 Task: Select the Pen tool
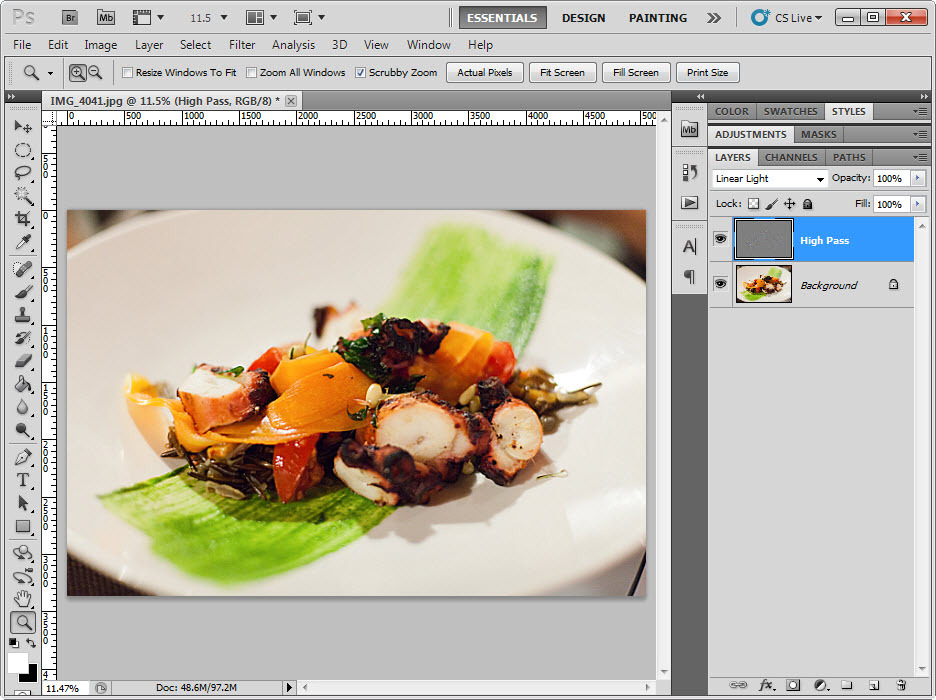[x=23, y=457]
